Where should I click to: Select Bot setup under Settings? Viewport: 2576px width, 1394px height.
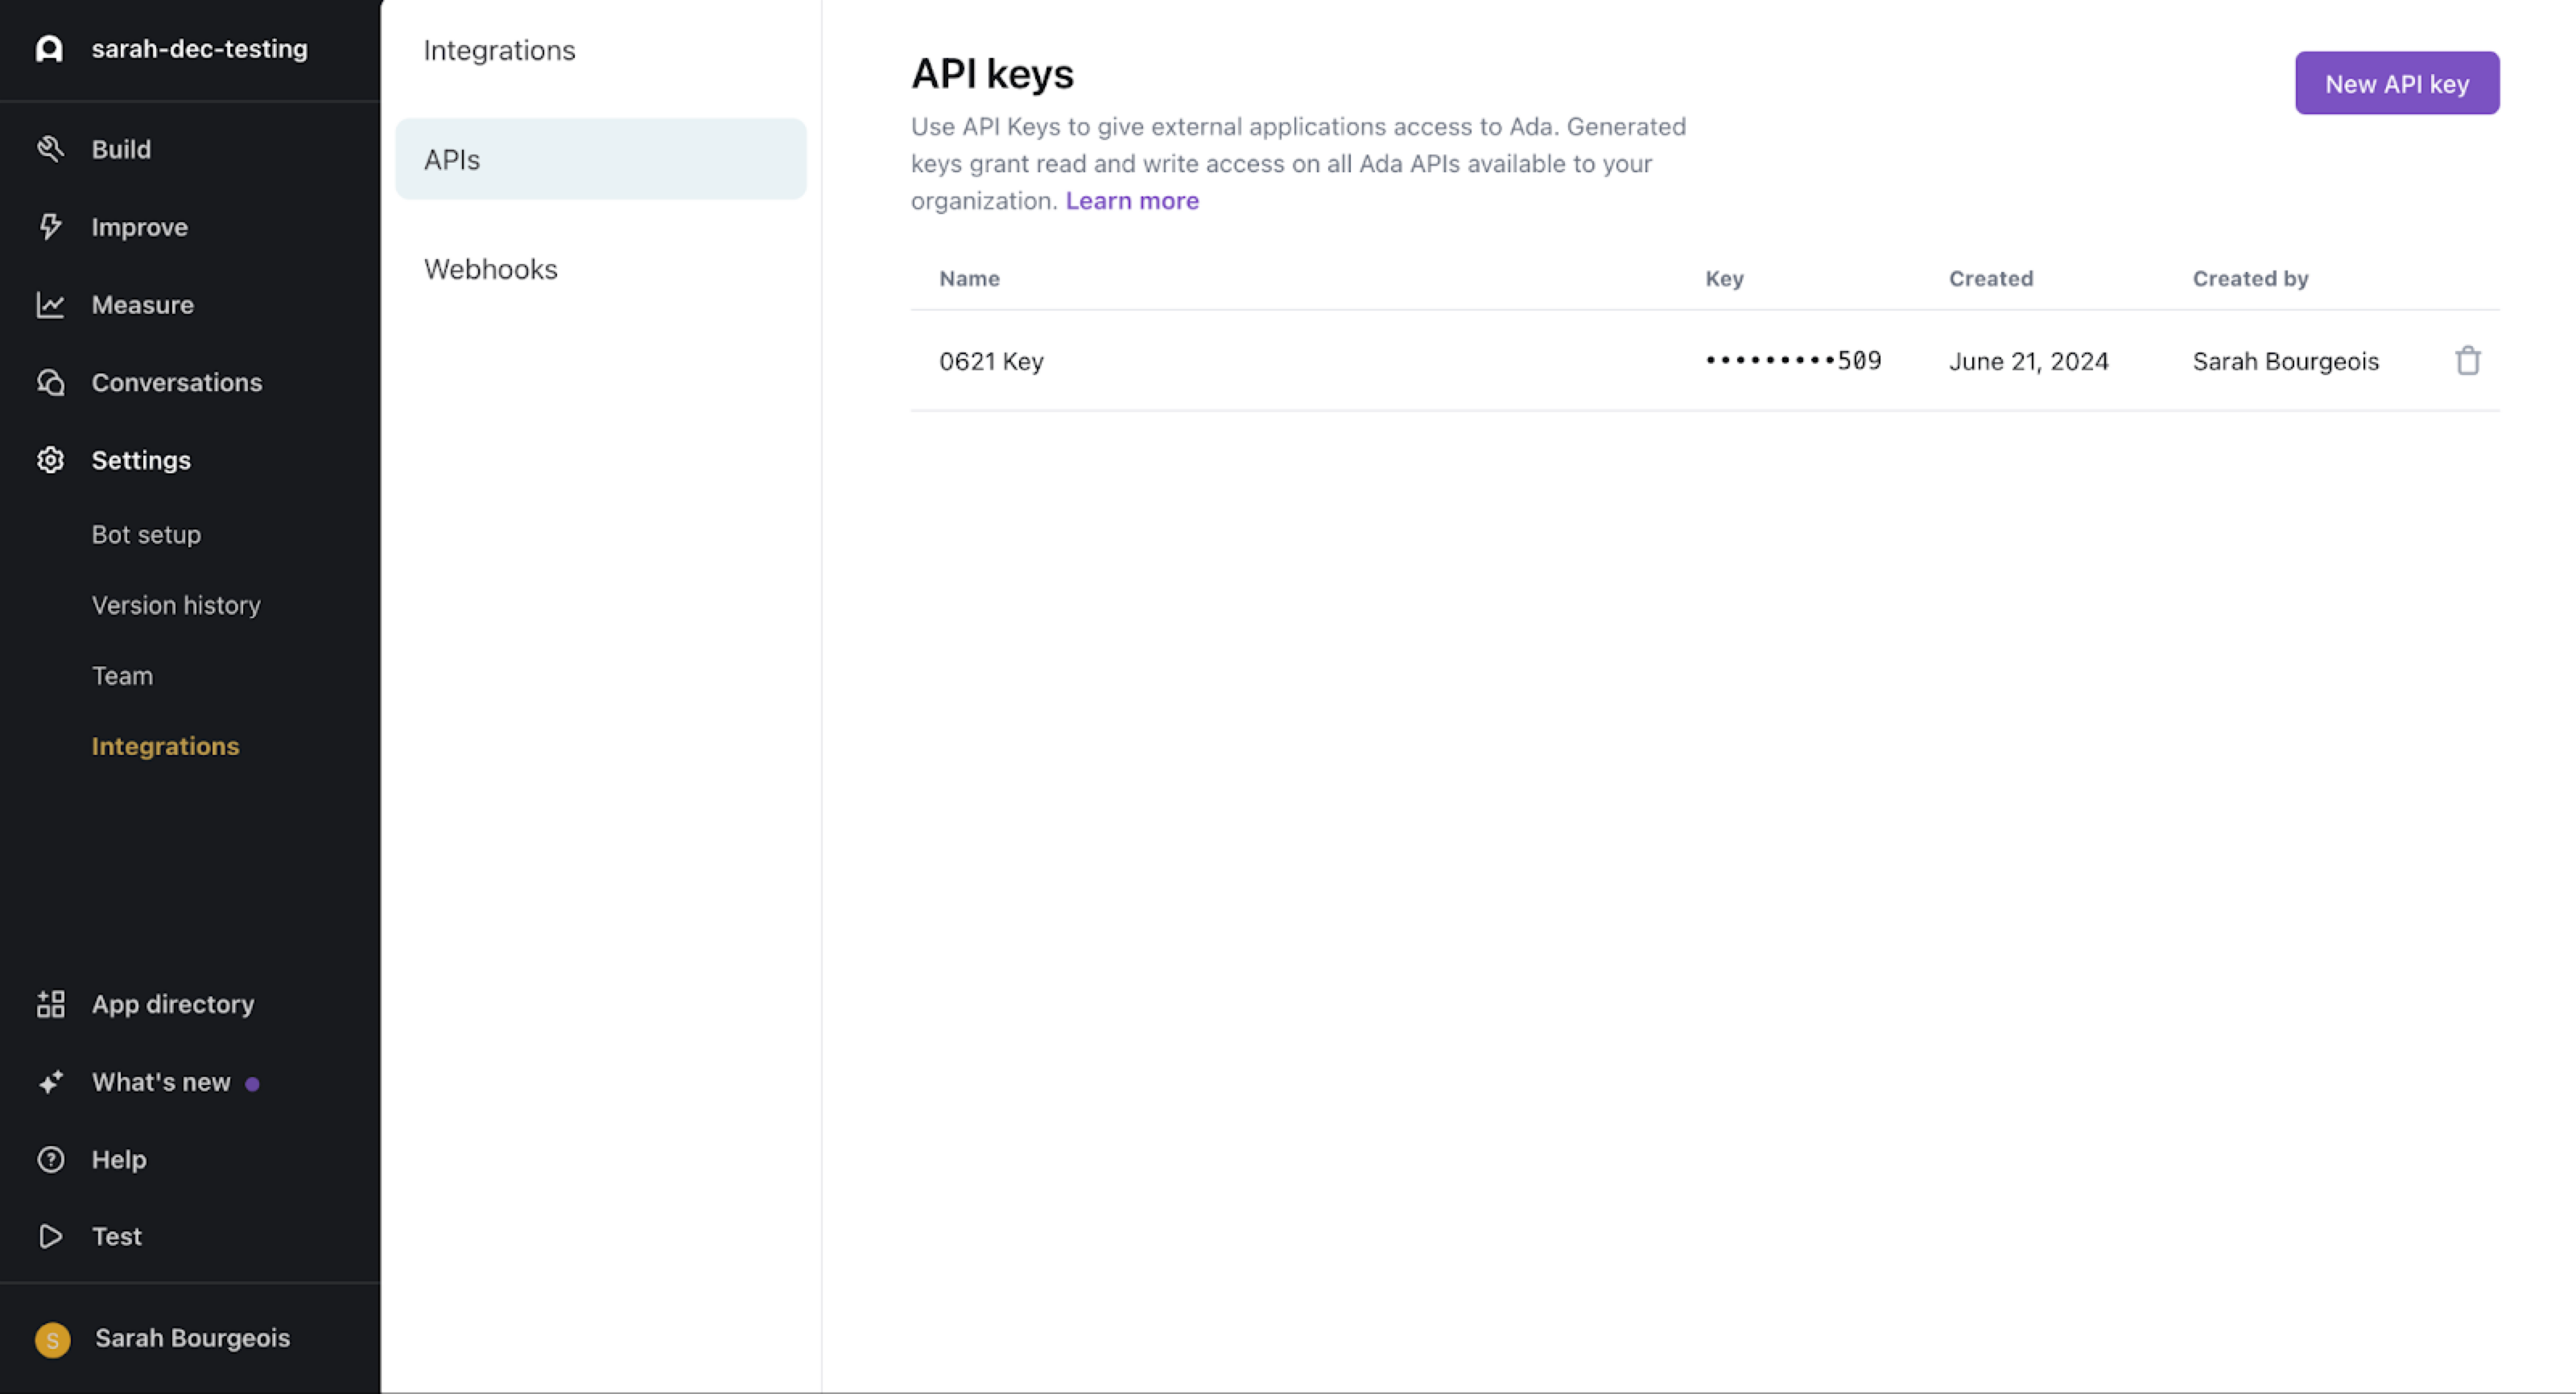146,534
